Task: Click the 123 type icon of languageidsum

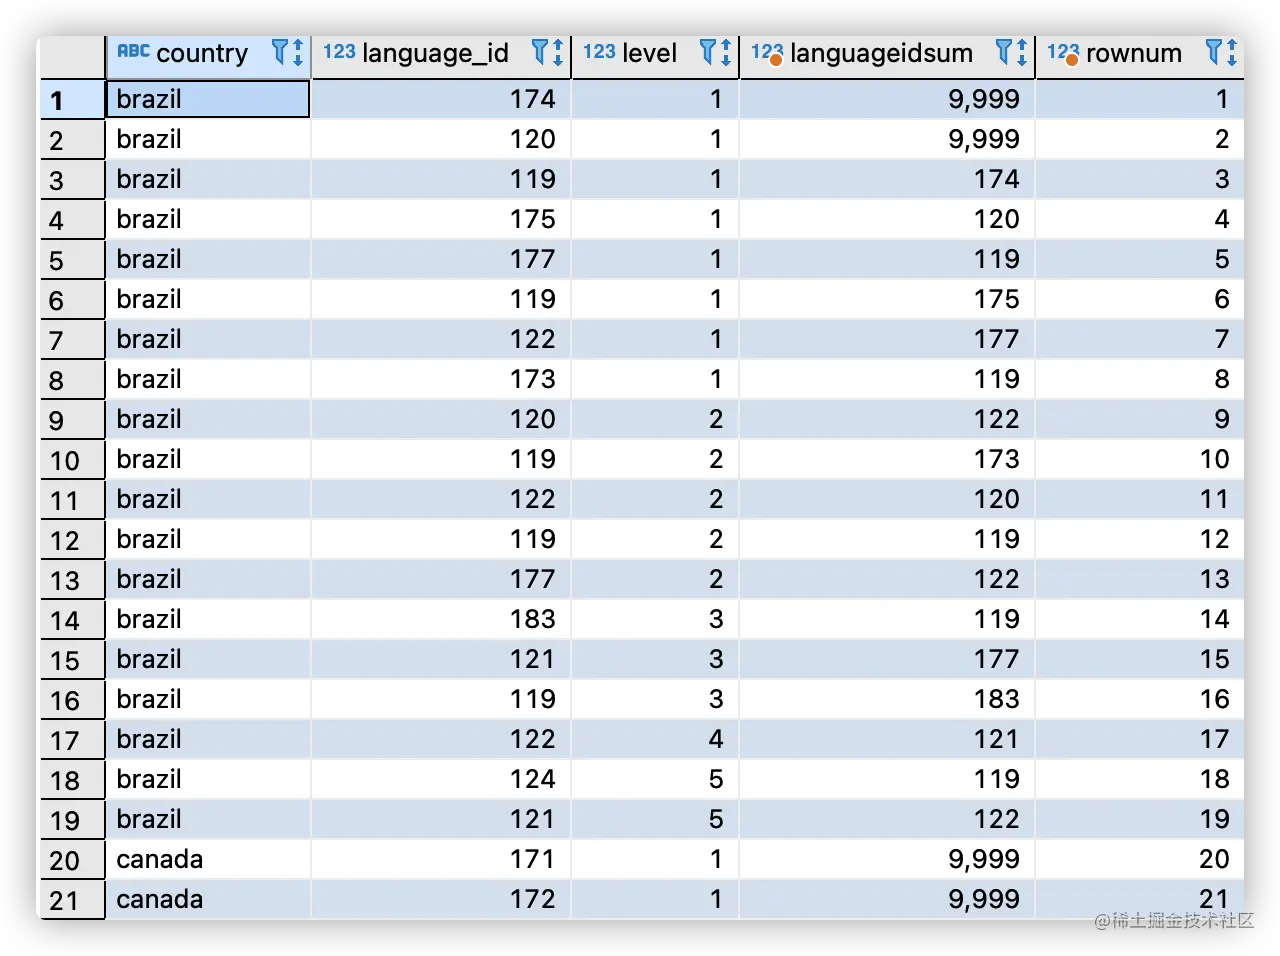Action: (x=767, y=53)
